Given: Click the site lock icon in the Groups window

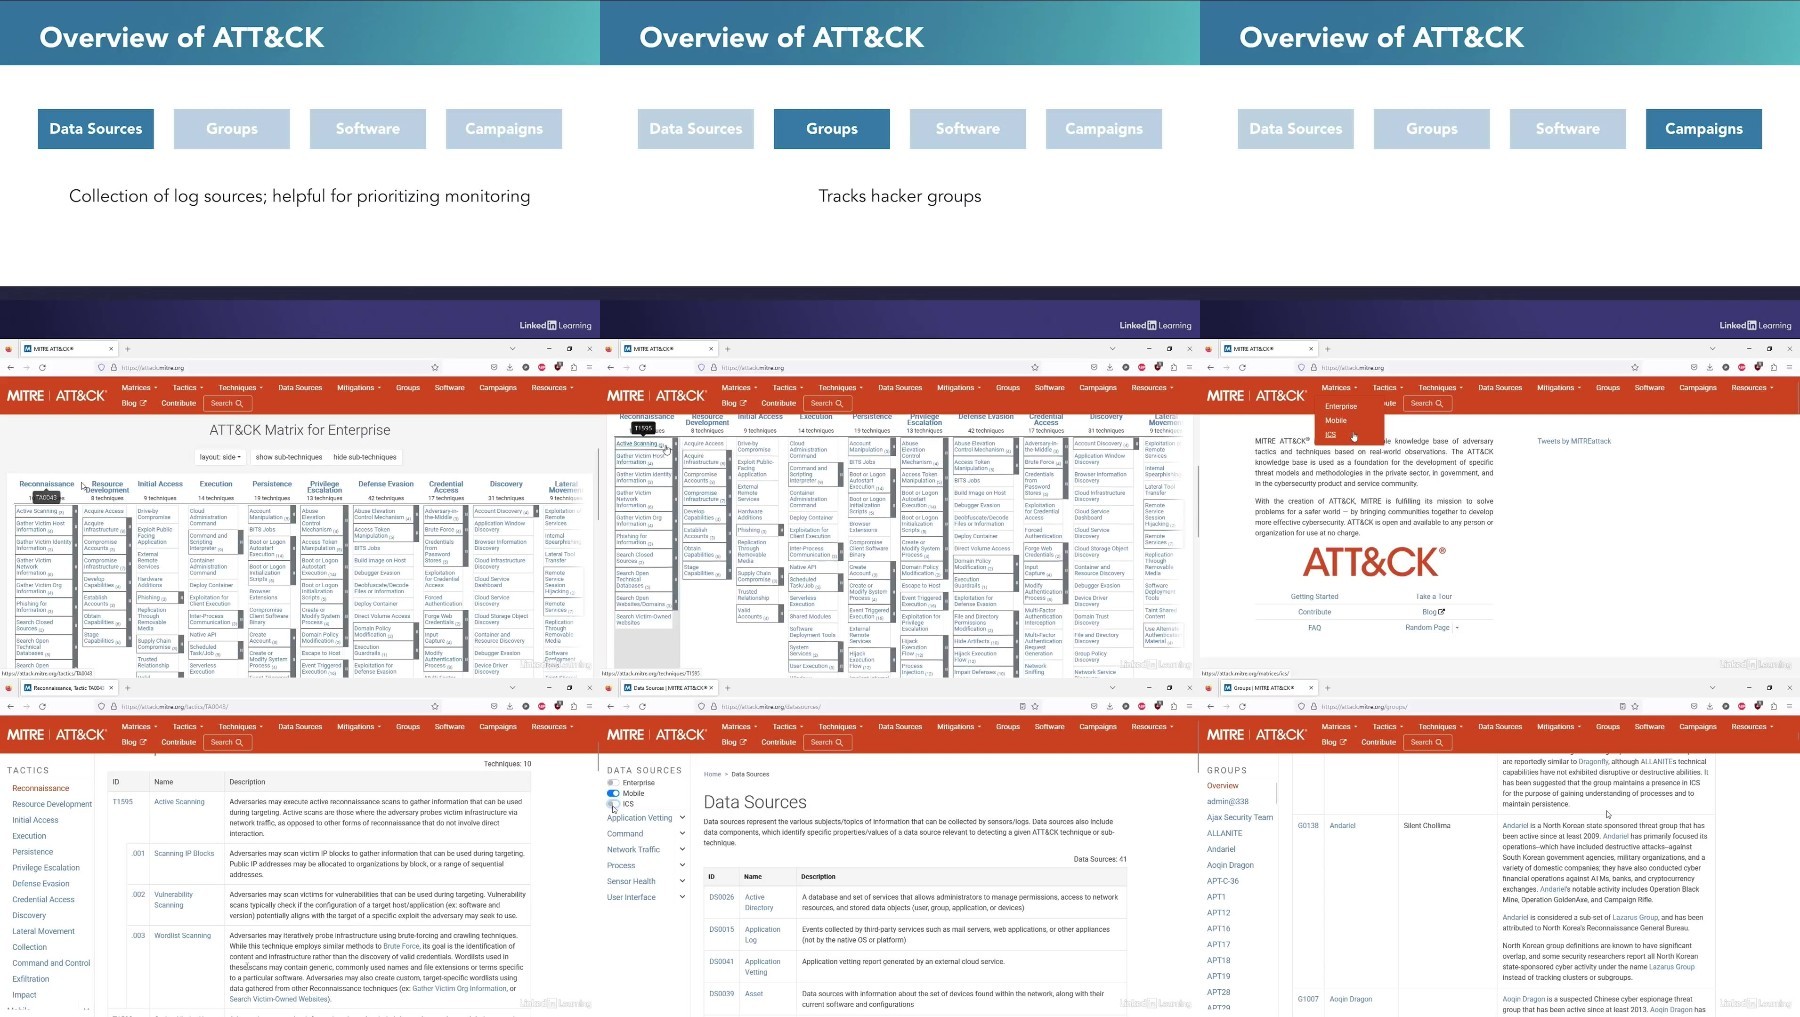Looking at the screenshot, I should (1312, 706).
